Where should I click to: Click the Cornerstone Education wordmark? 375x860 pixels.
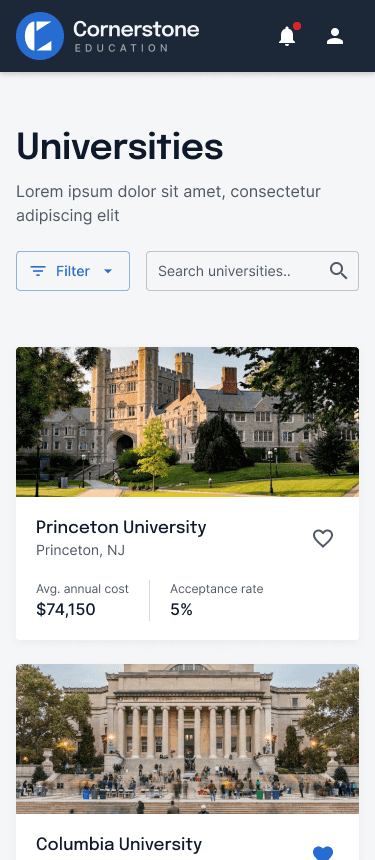click(x=136, y=36)
